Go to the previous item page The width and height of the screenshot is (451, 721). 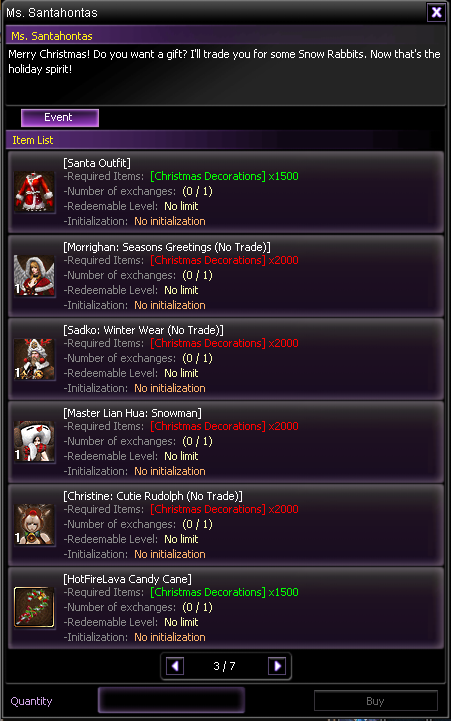[175, 666]
